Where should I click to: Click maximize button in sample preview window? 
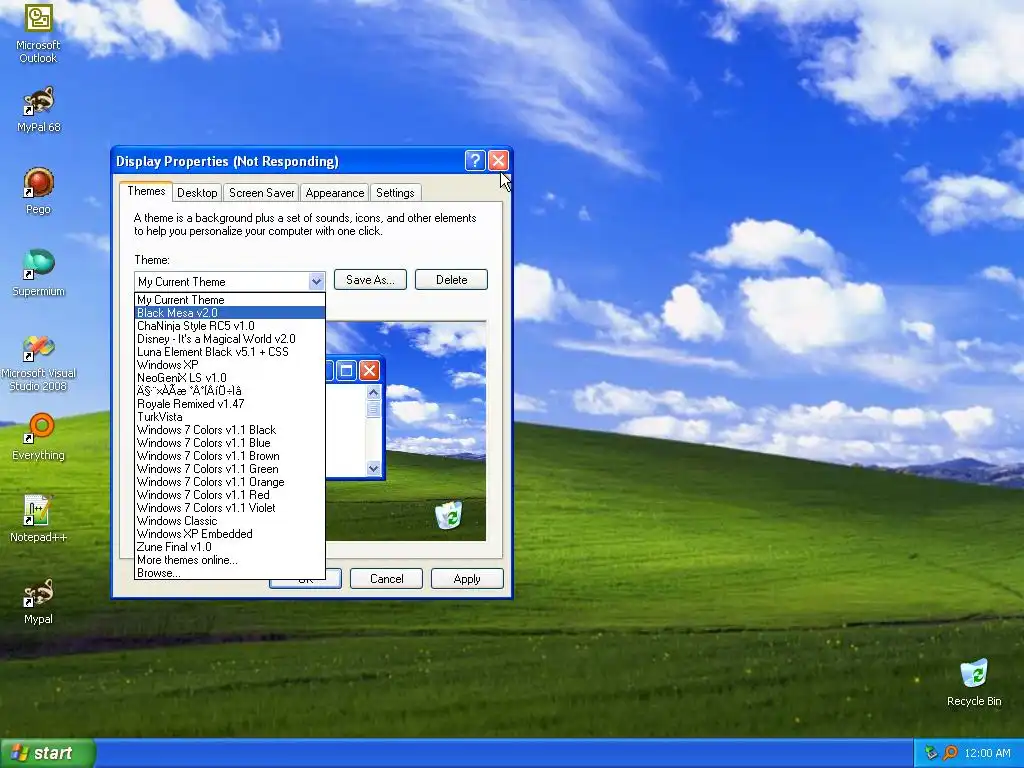click(x=346, y=370)
